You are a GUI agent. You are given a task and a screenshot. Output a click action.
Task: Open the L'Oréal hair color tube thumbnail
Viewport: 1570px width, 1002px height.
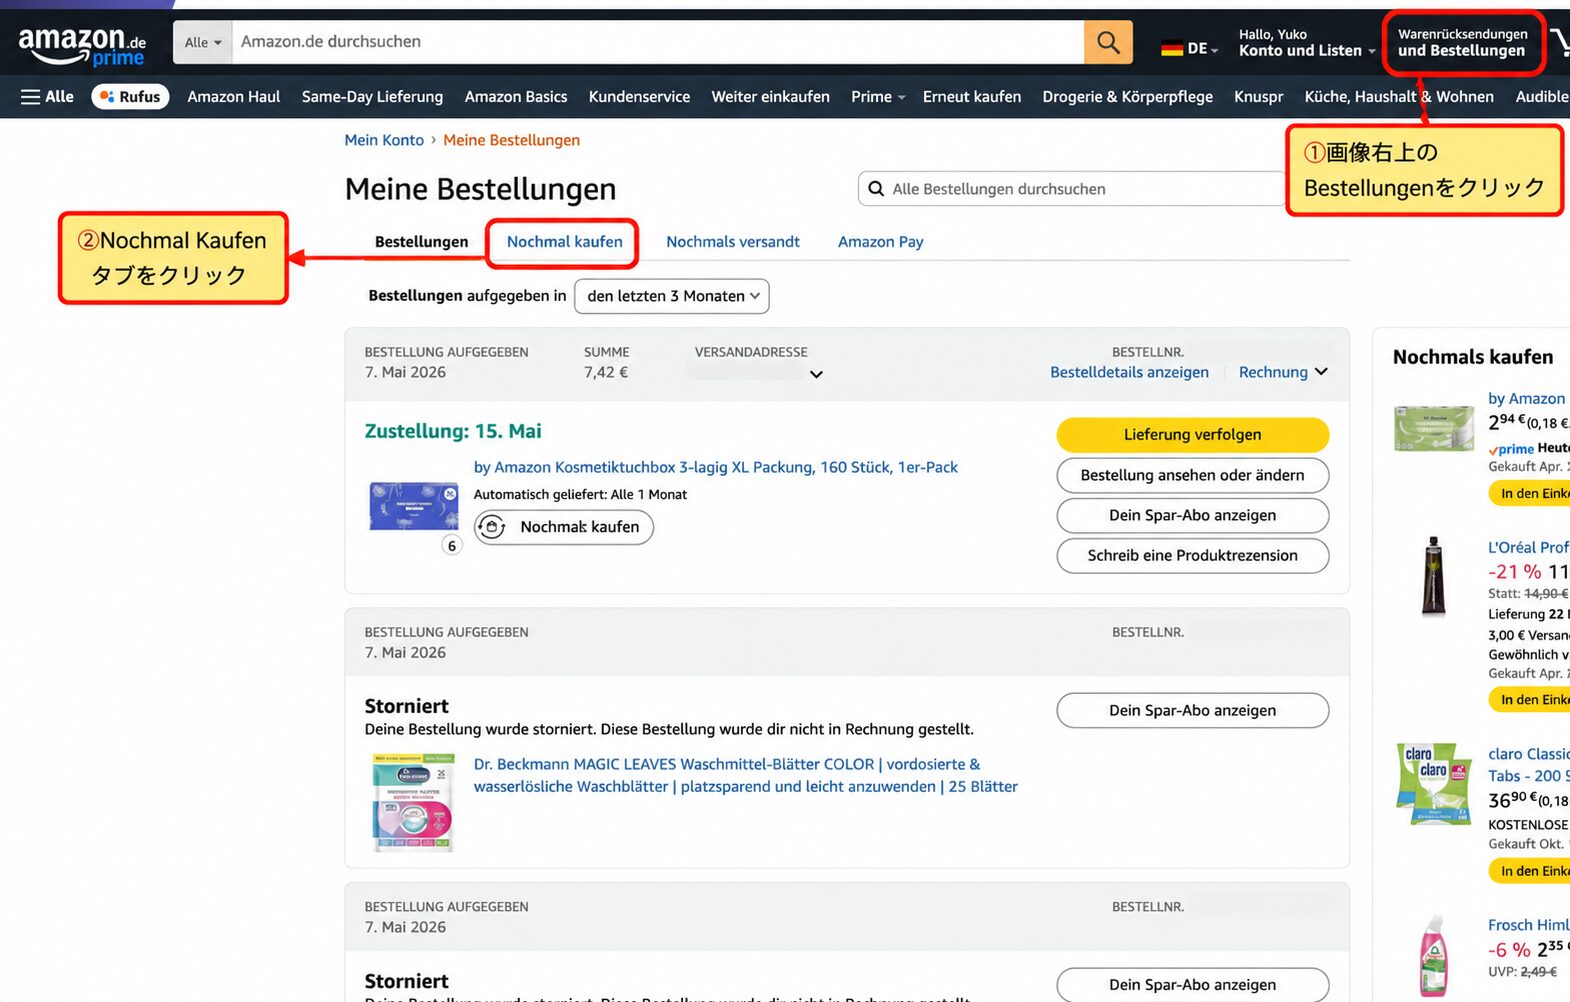(1434, 575)
